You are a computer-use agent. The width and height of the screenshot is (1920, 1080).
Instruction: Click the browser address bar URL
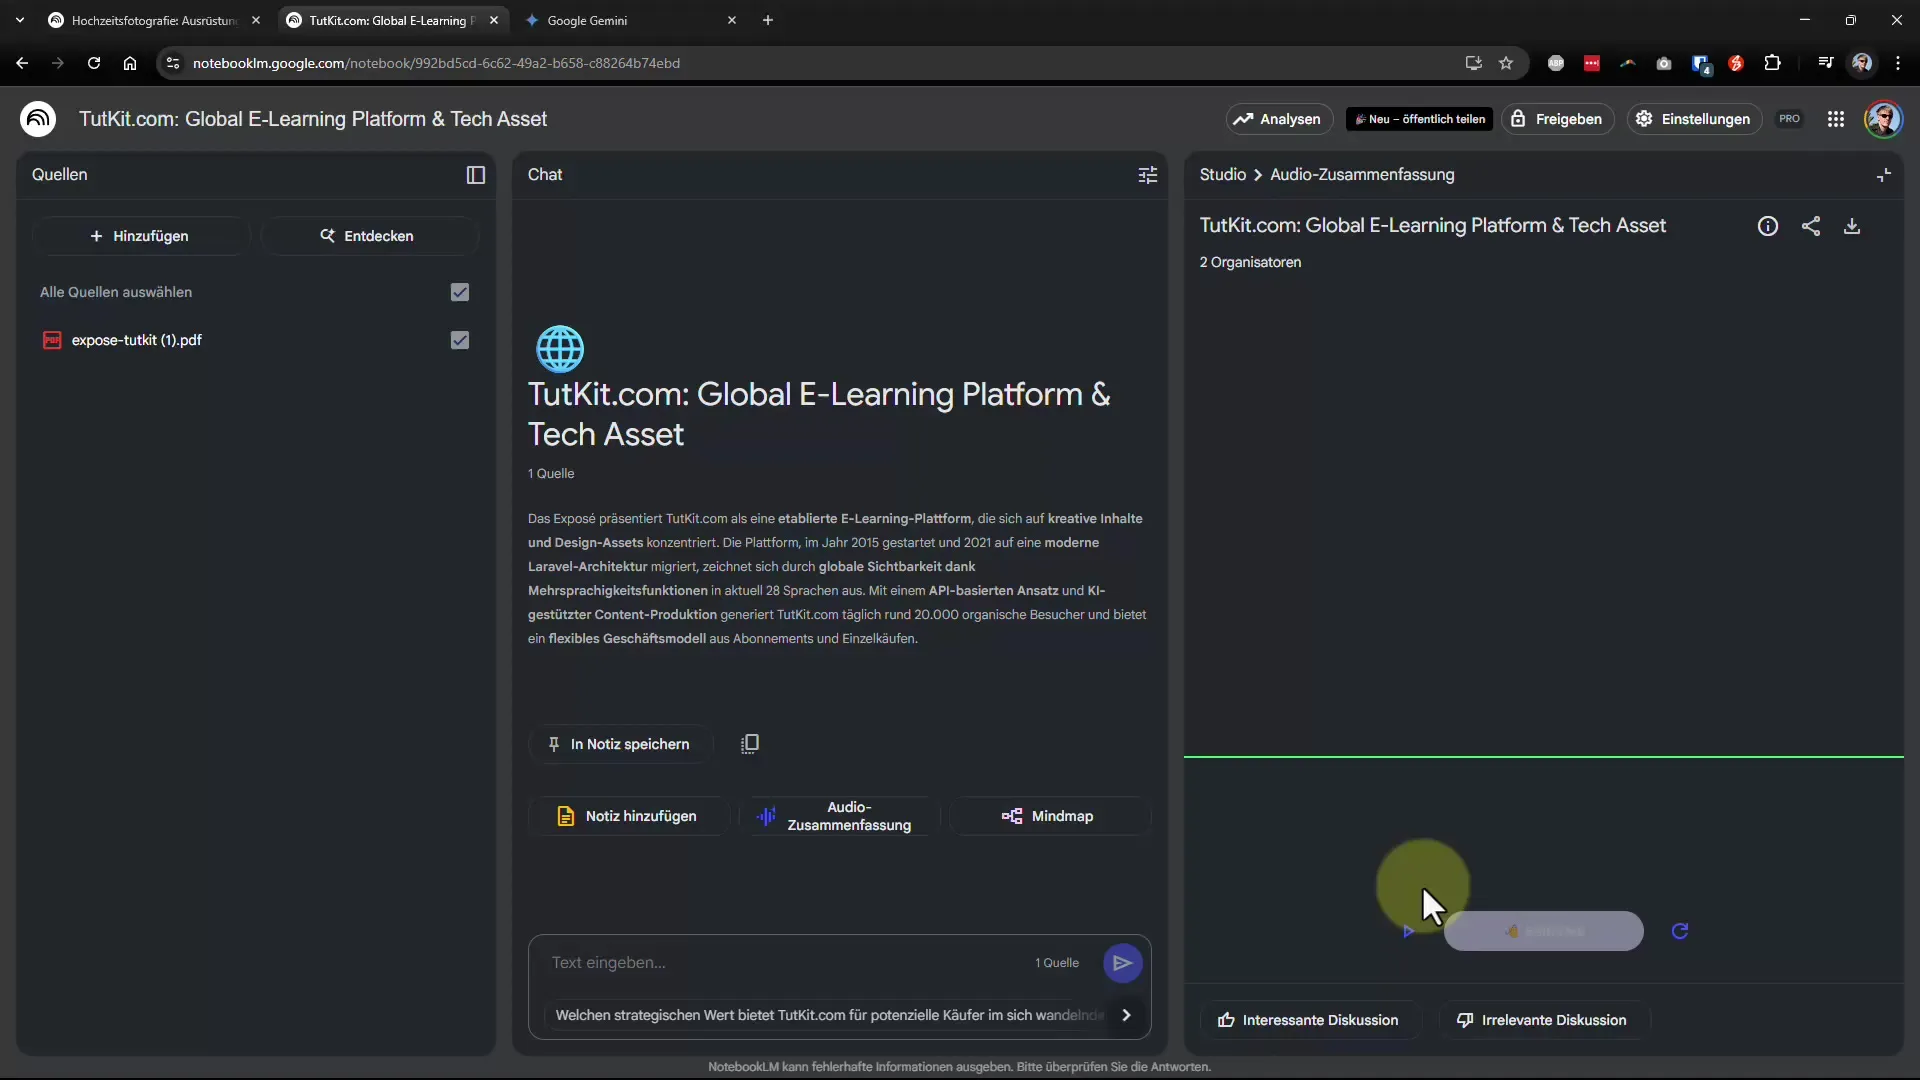point(436,63)
